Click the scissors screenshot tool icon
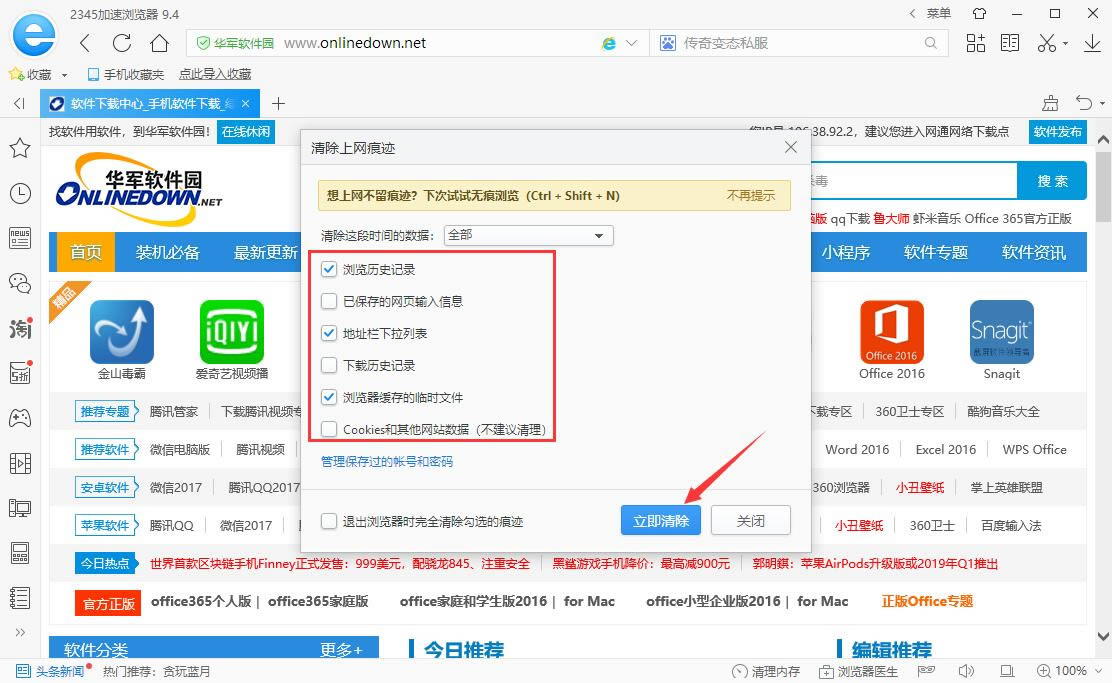 pyautogui.click(x=1047, y=43)
